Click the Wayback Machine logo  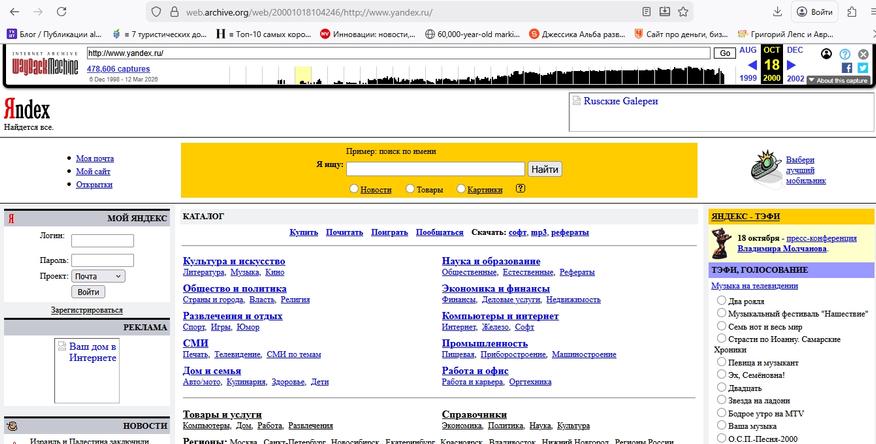tap(45, 65)
